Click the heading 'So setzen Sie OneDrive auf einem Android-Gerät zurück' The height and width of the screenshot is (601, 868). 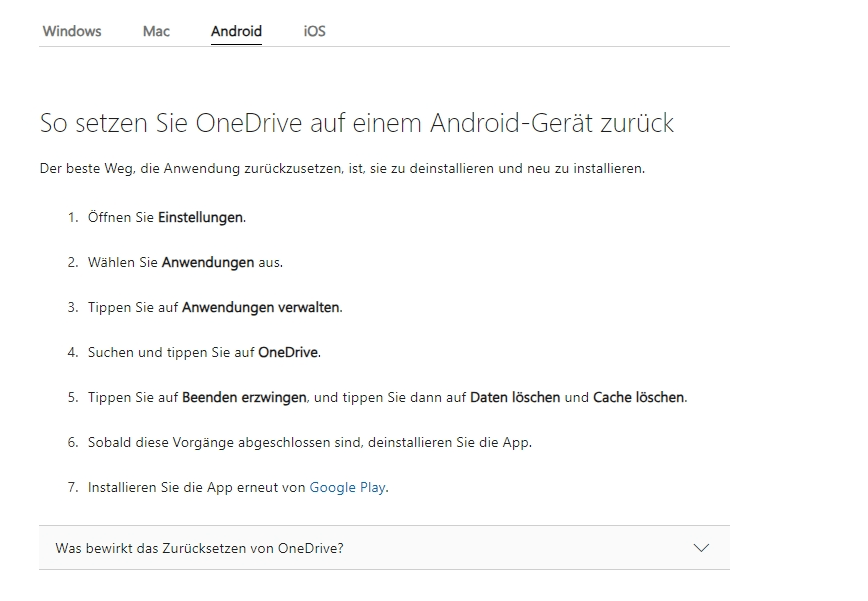pos(357,123)
